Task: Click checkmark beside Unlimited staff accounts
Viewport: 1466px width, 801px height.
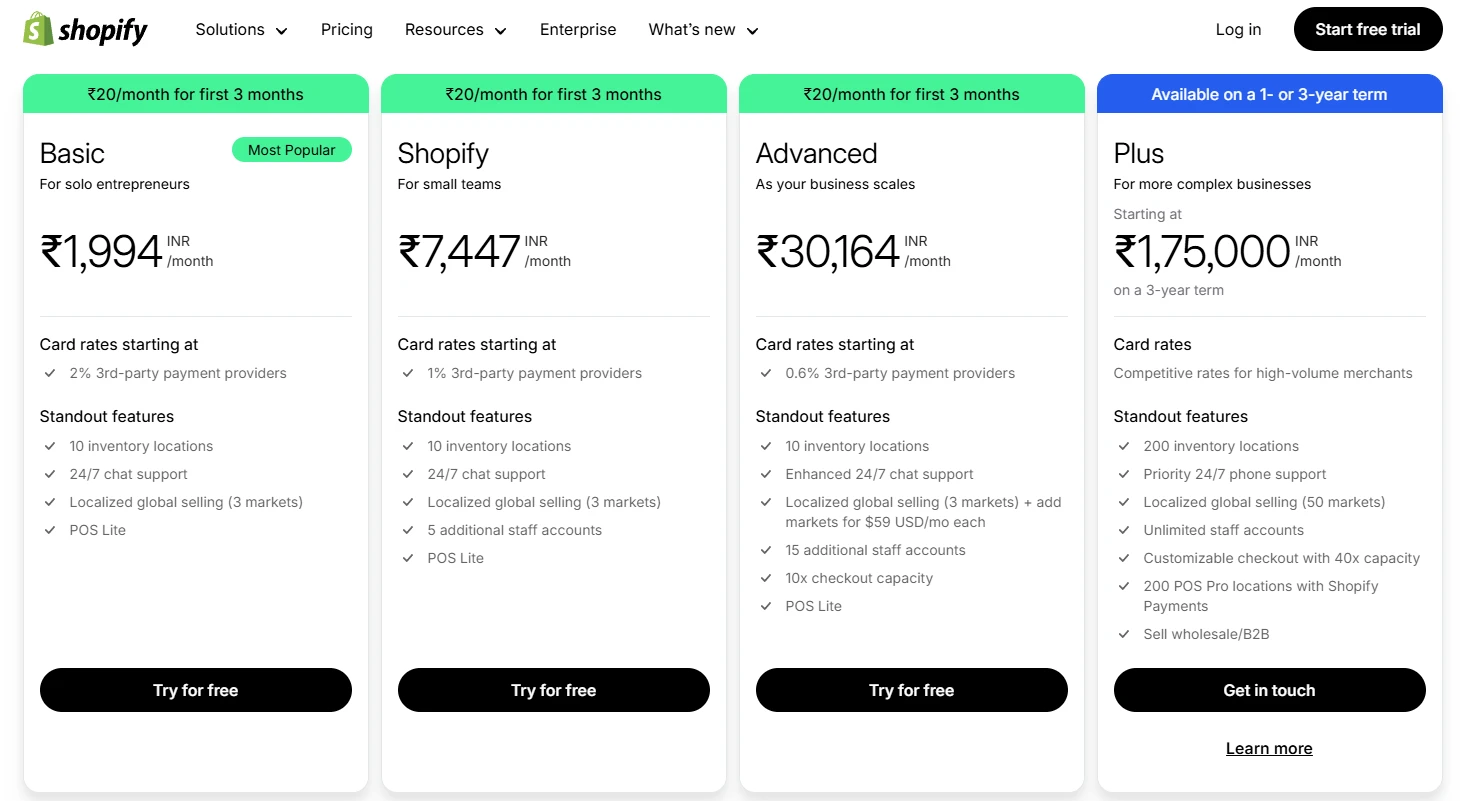Action: click(1124, 530)
